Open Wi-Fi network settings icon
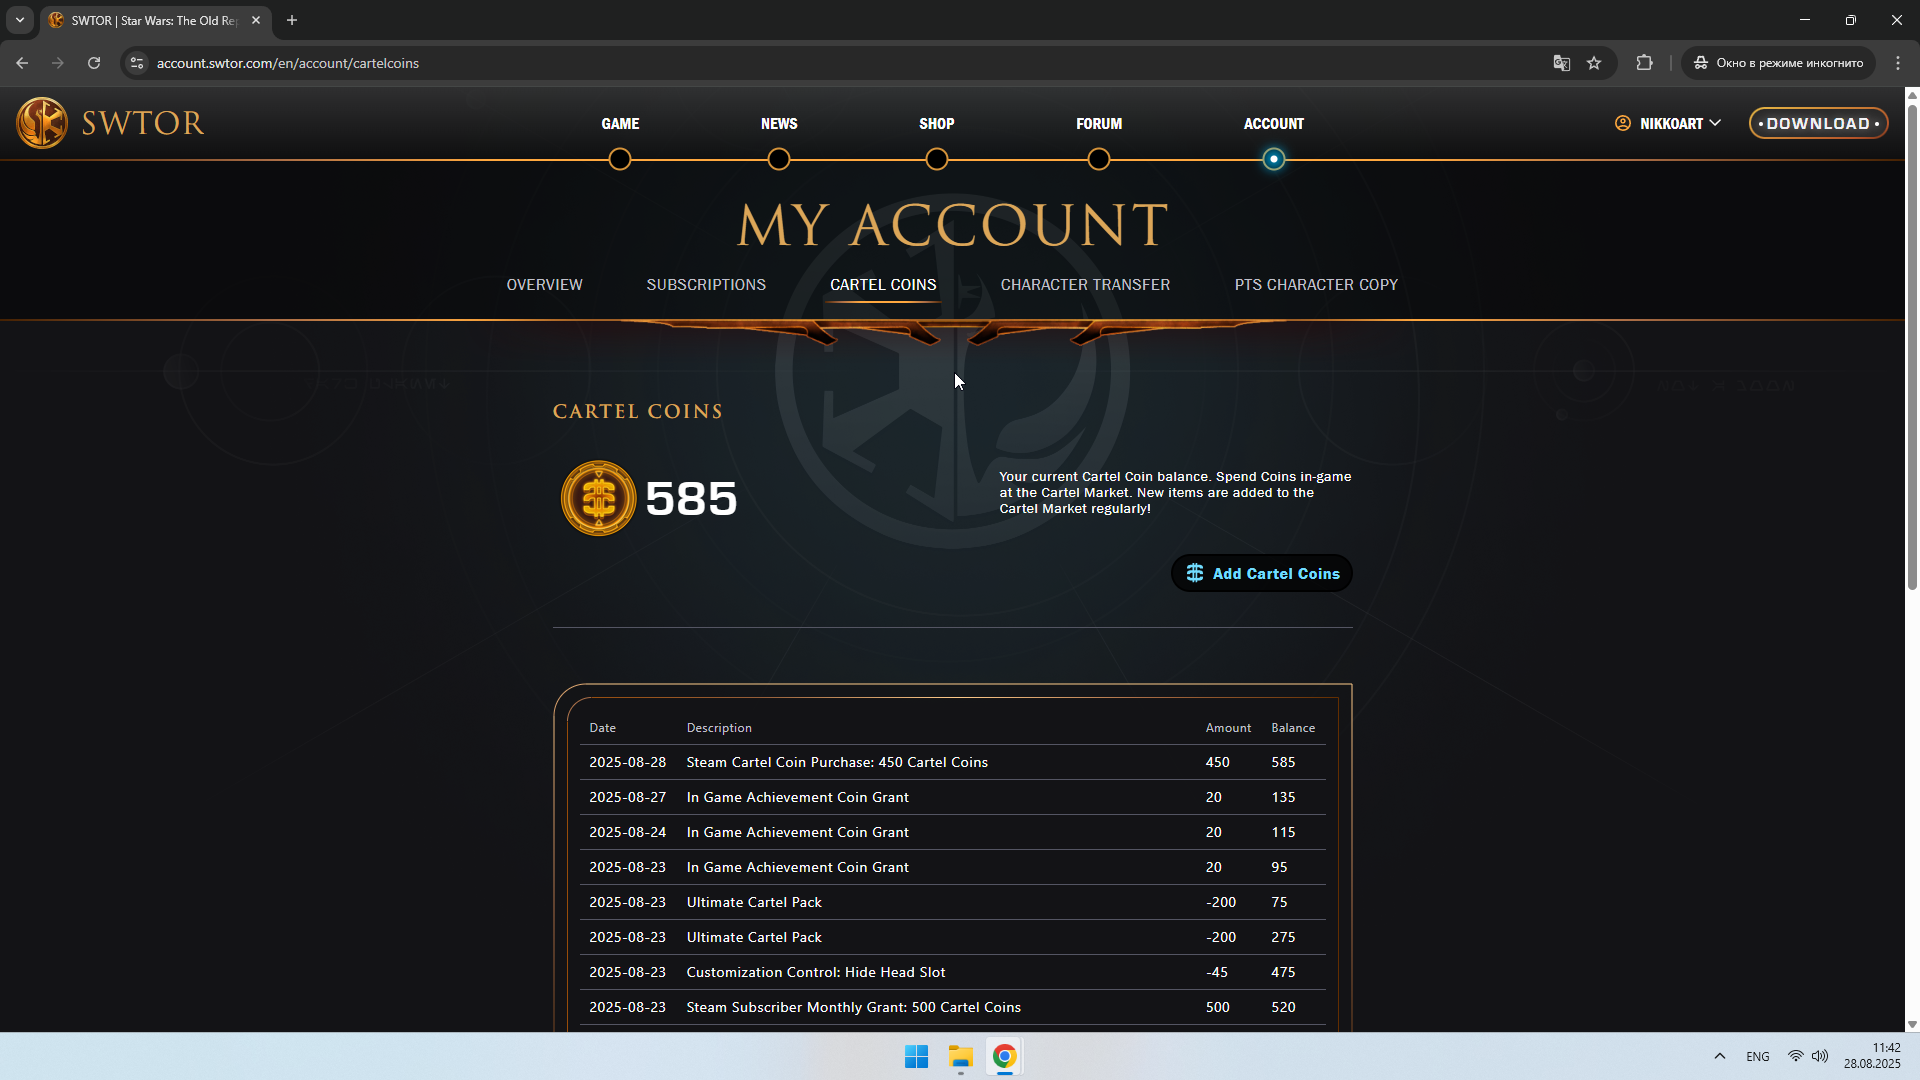 1796,1057
